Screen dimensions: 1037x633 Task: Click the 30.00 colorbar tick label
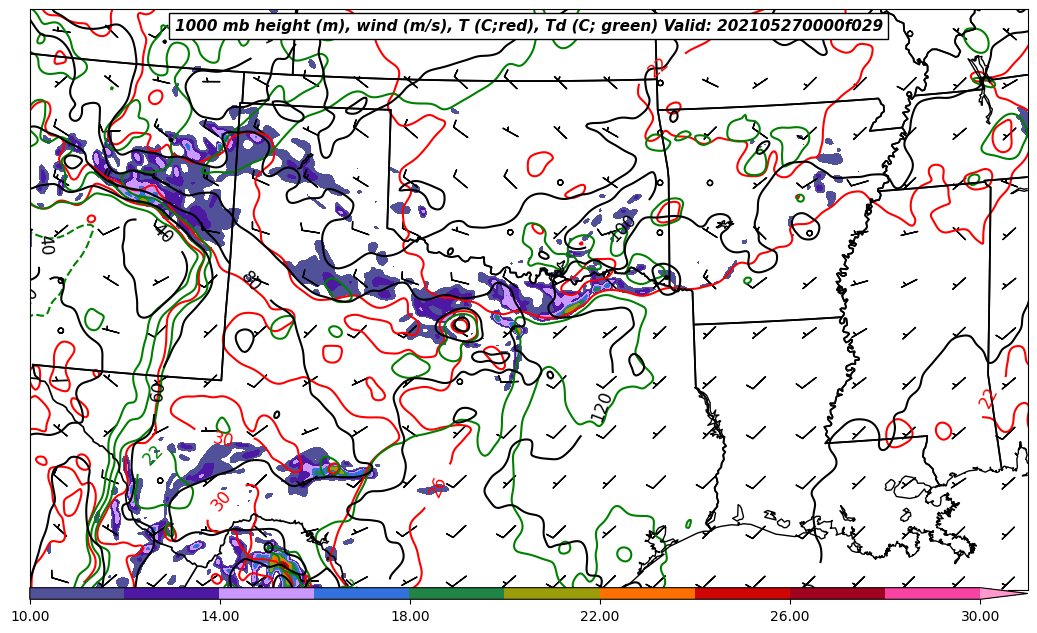(x=980, y=616)
